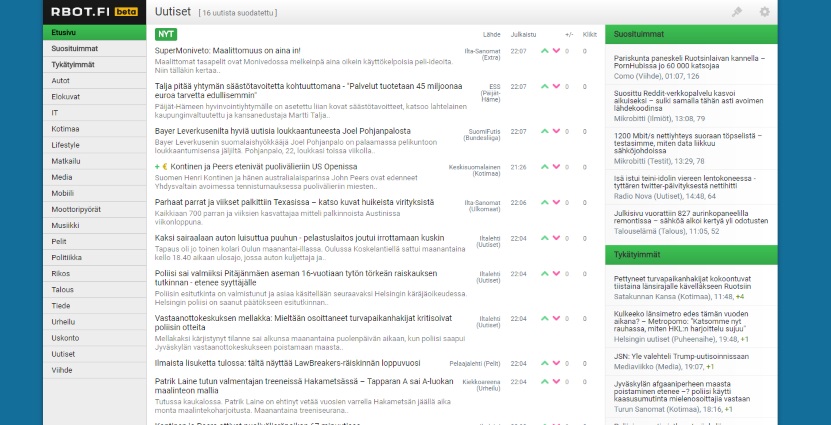Go to the Elokuvat category

click(94, 97)
